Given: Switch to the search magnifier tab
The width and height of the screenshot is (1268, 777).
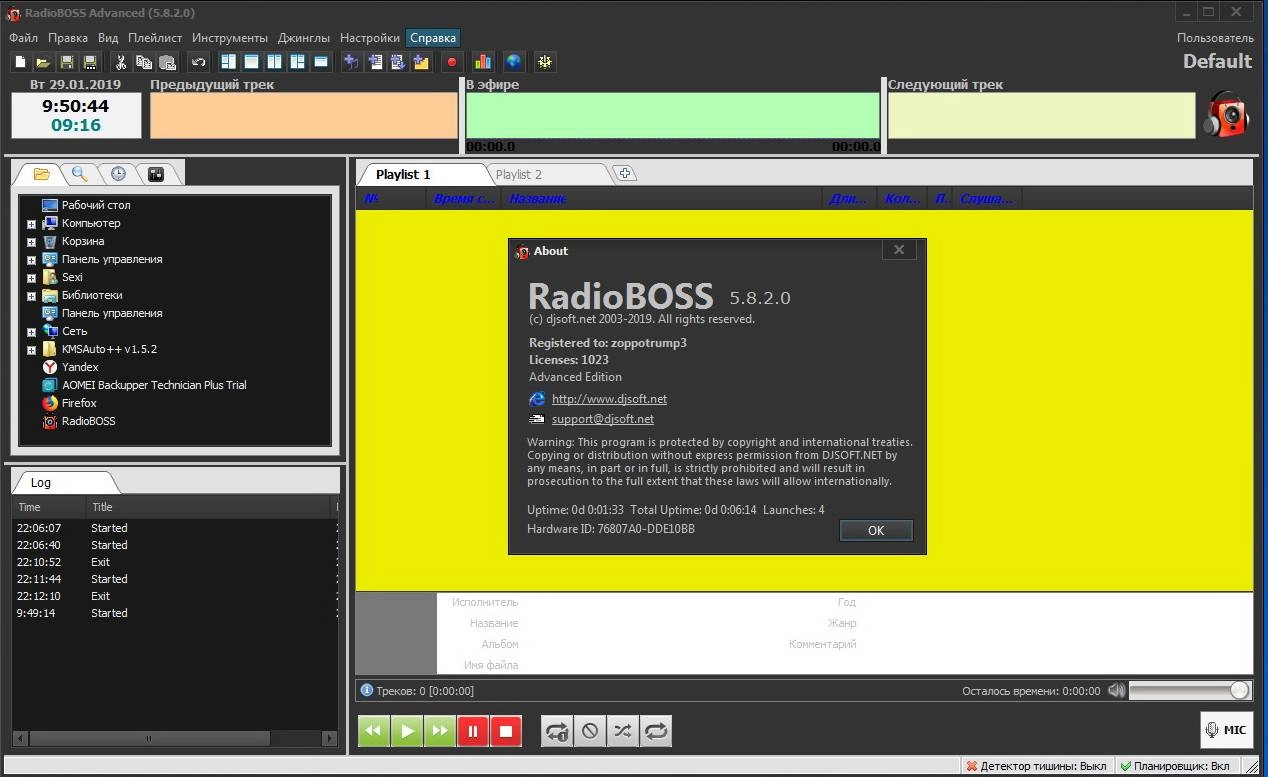Looking at the screenshot, I should click(79, 174).
